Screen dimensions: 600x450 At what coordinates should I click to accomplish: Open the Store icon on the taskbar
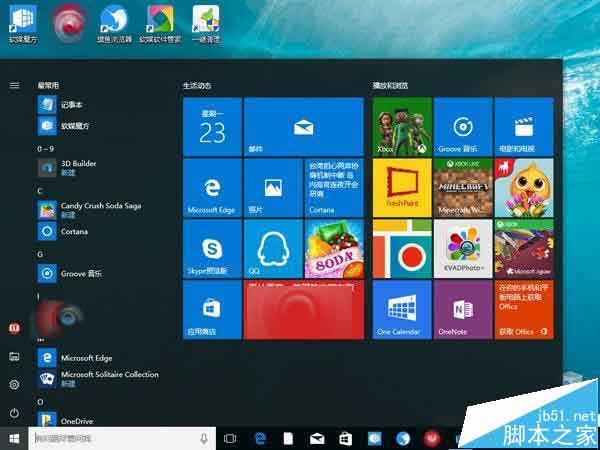click(x=345, y=439)
